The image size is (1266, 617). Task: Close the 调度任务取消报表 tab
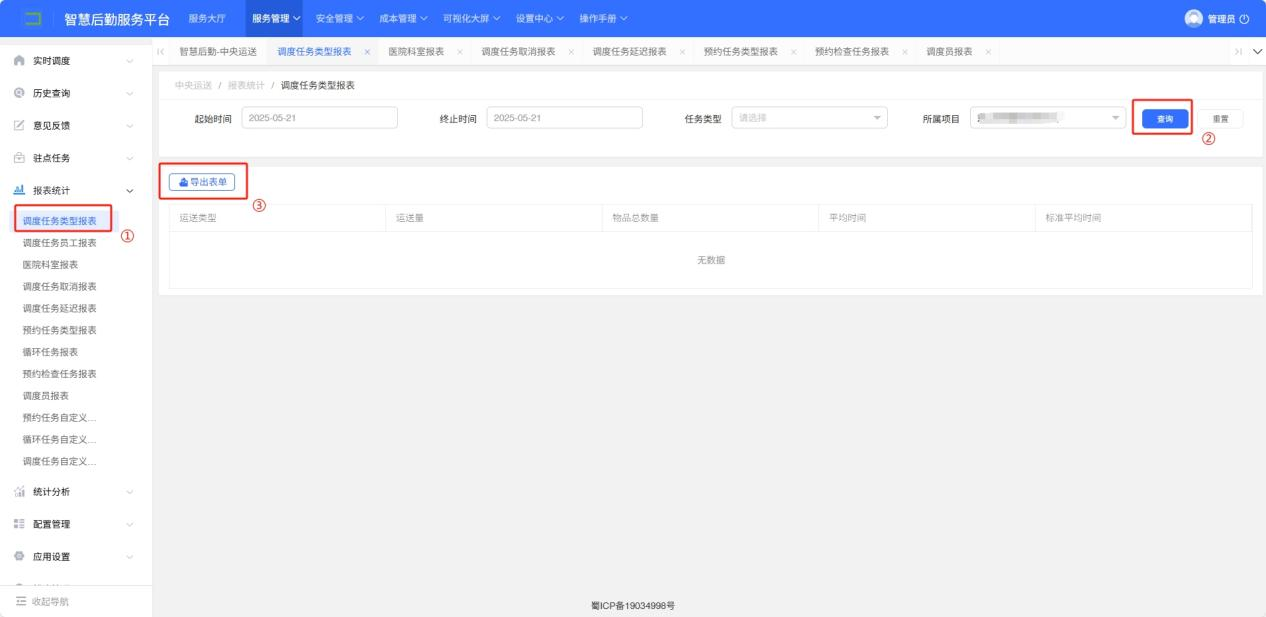coord(570,51)
